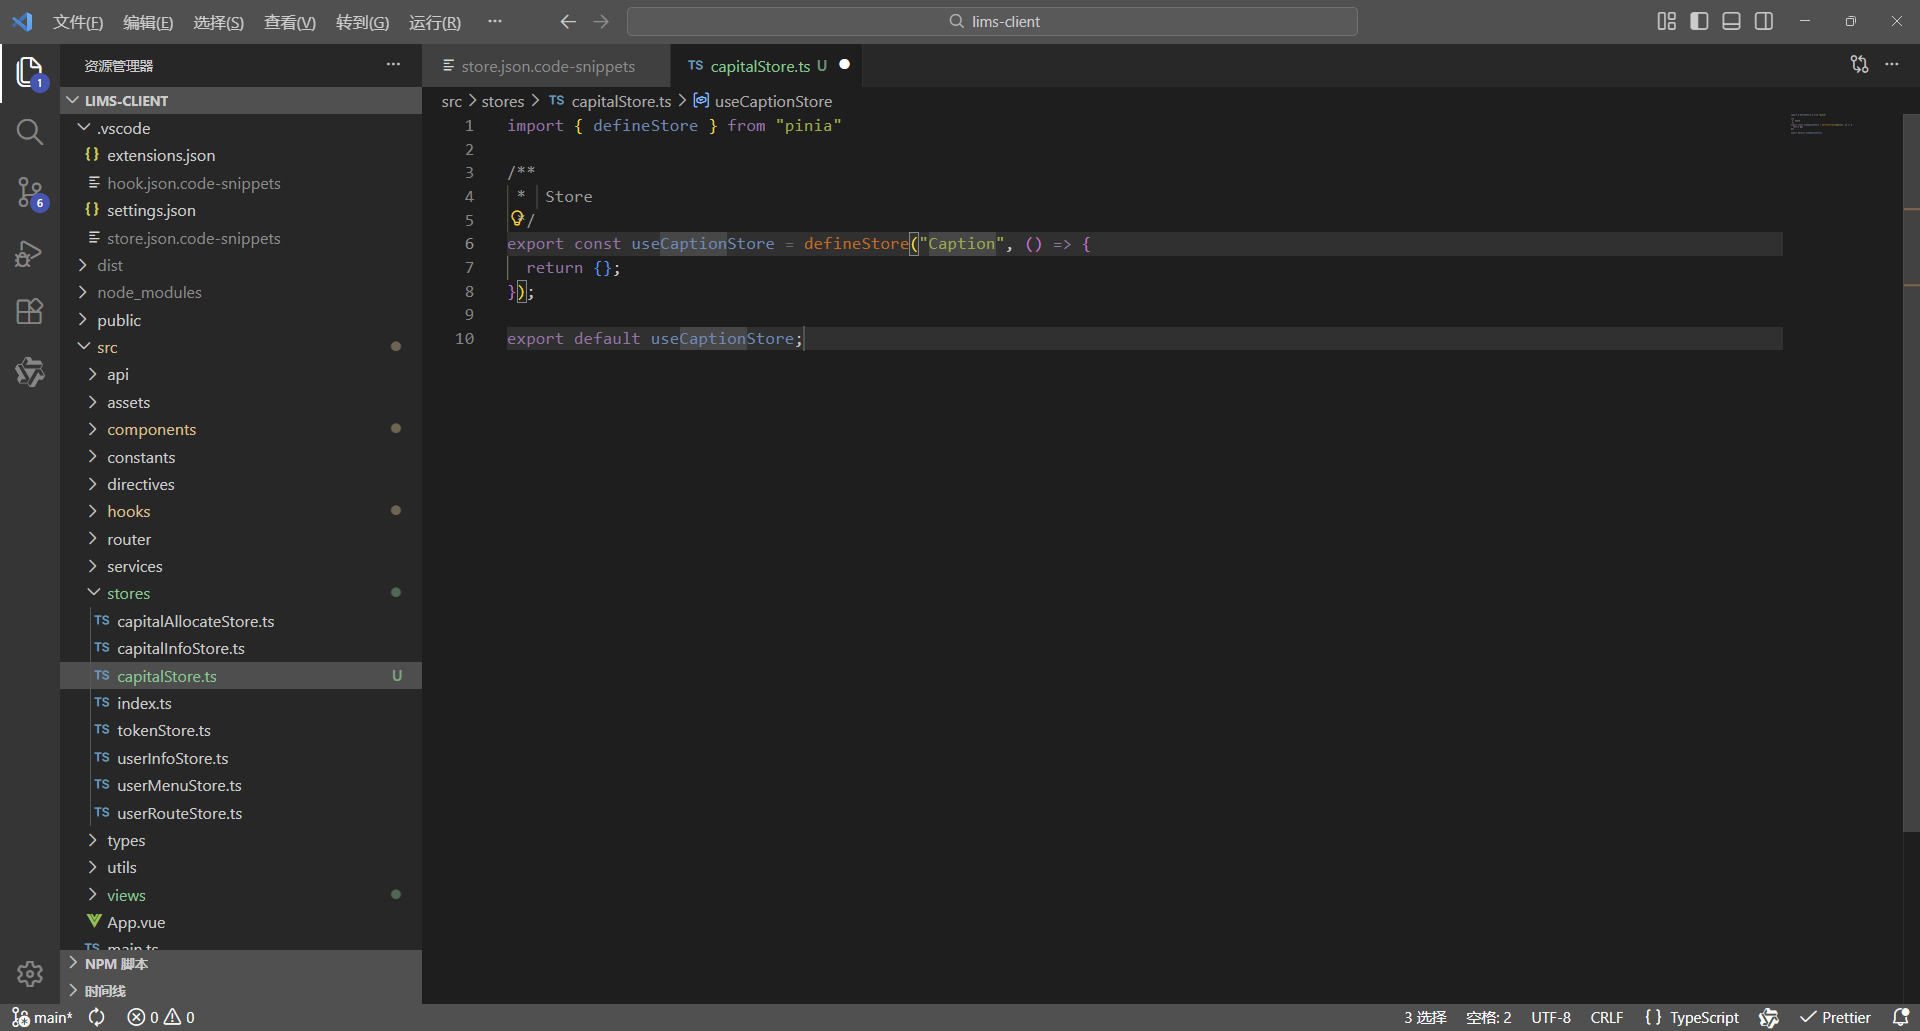Open tokenStore.ts file

(x=241, y=730)
